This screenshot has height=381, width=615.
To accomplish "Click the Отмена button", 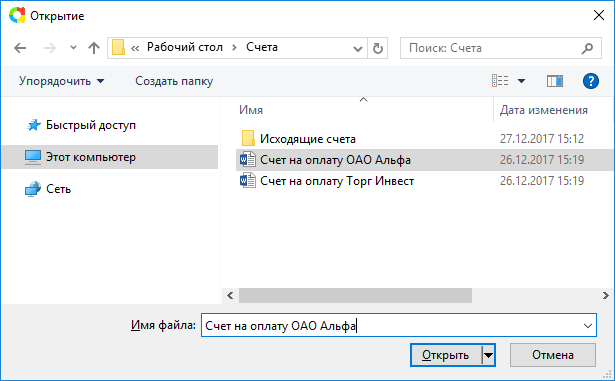I will click(x=553, y=355).
